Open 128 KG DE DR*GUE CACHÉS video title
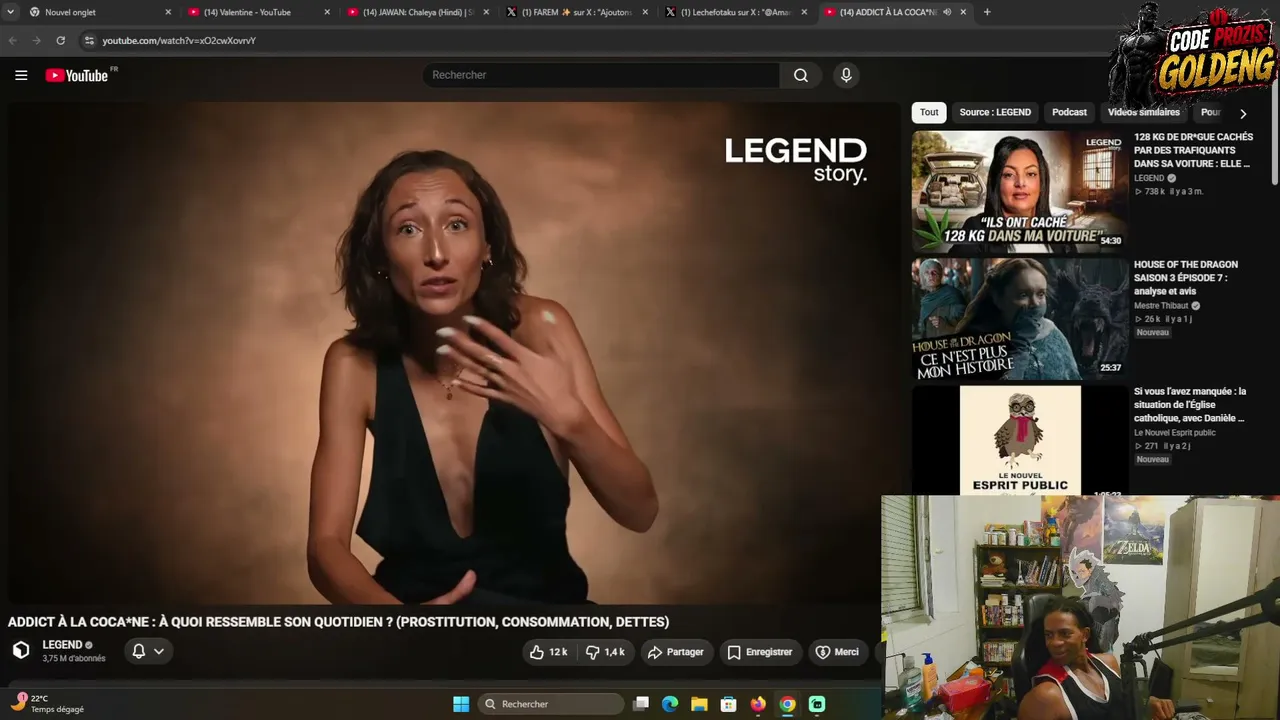 (1193, 150)
